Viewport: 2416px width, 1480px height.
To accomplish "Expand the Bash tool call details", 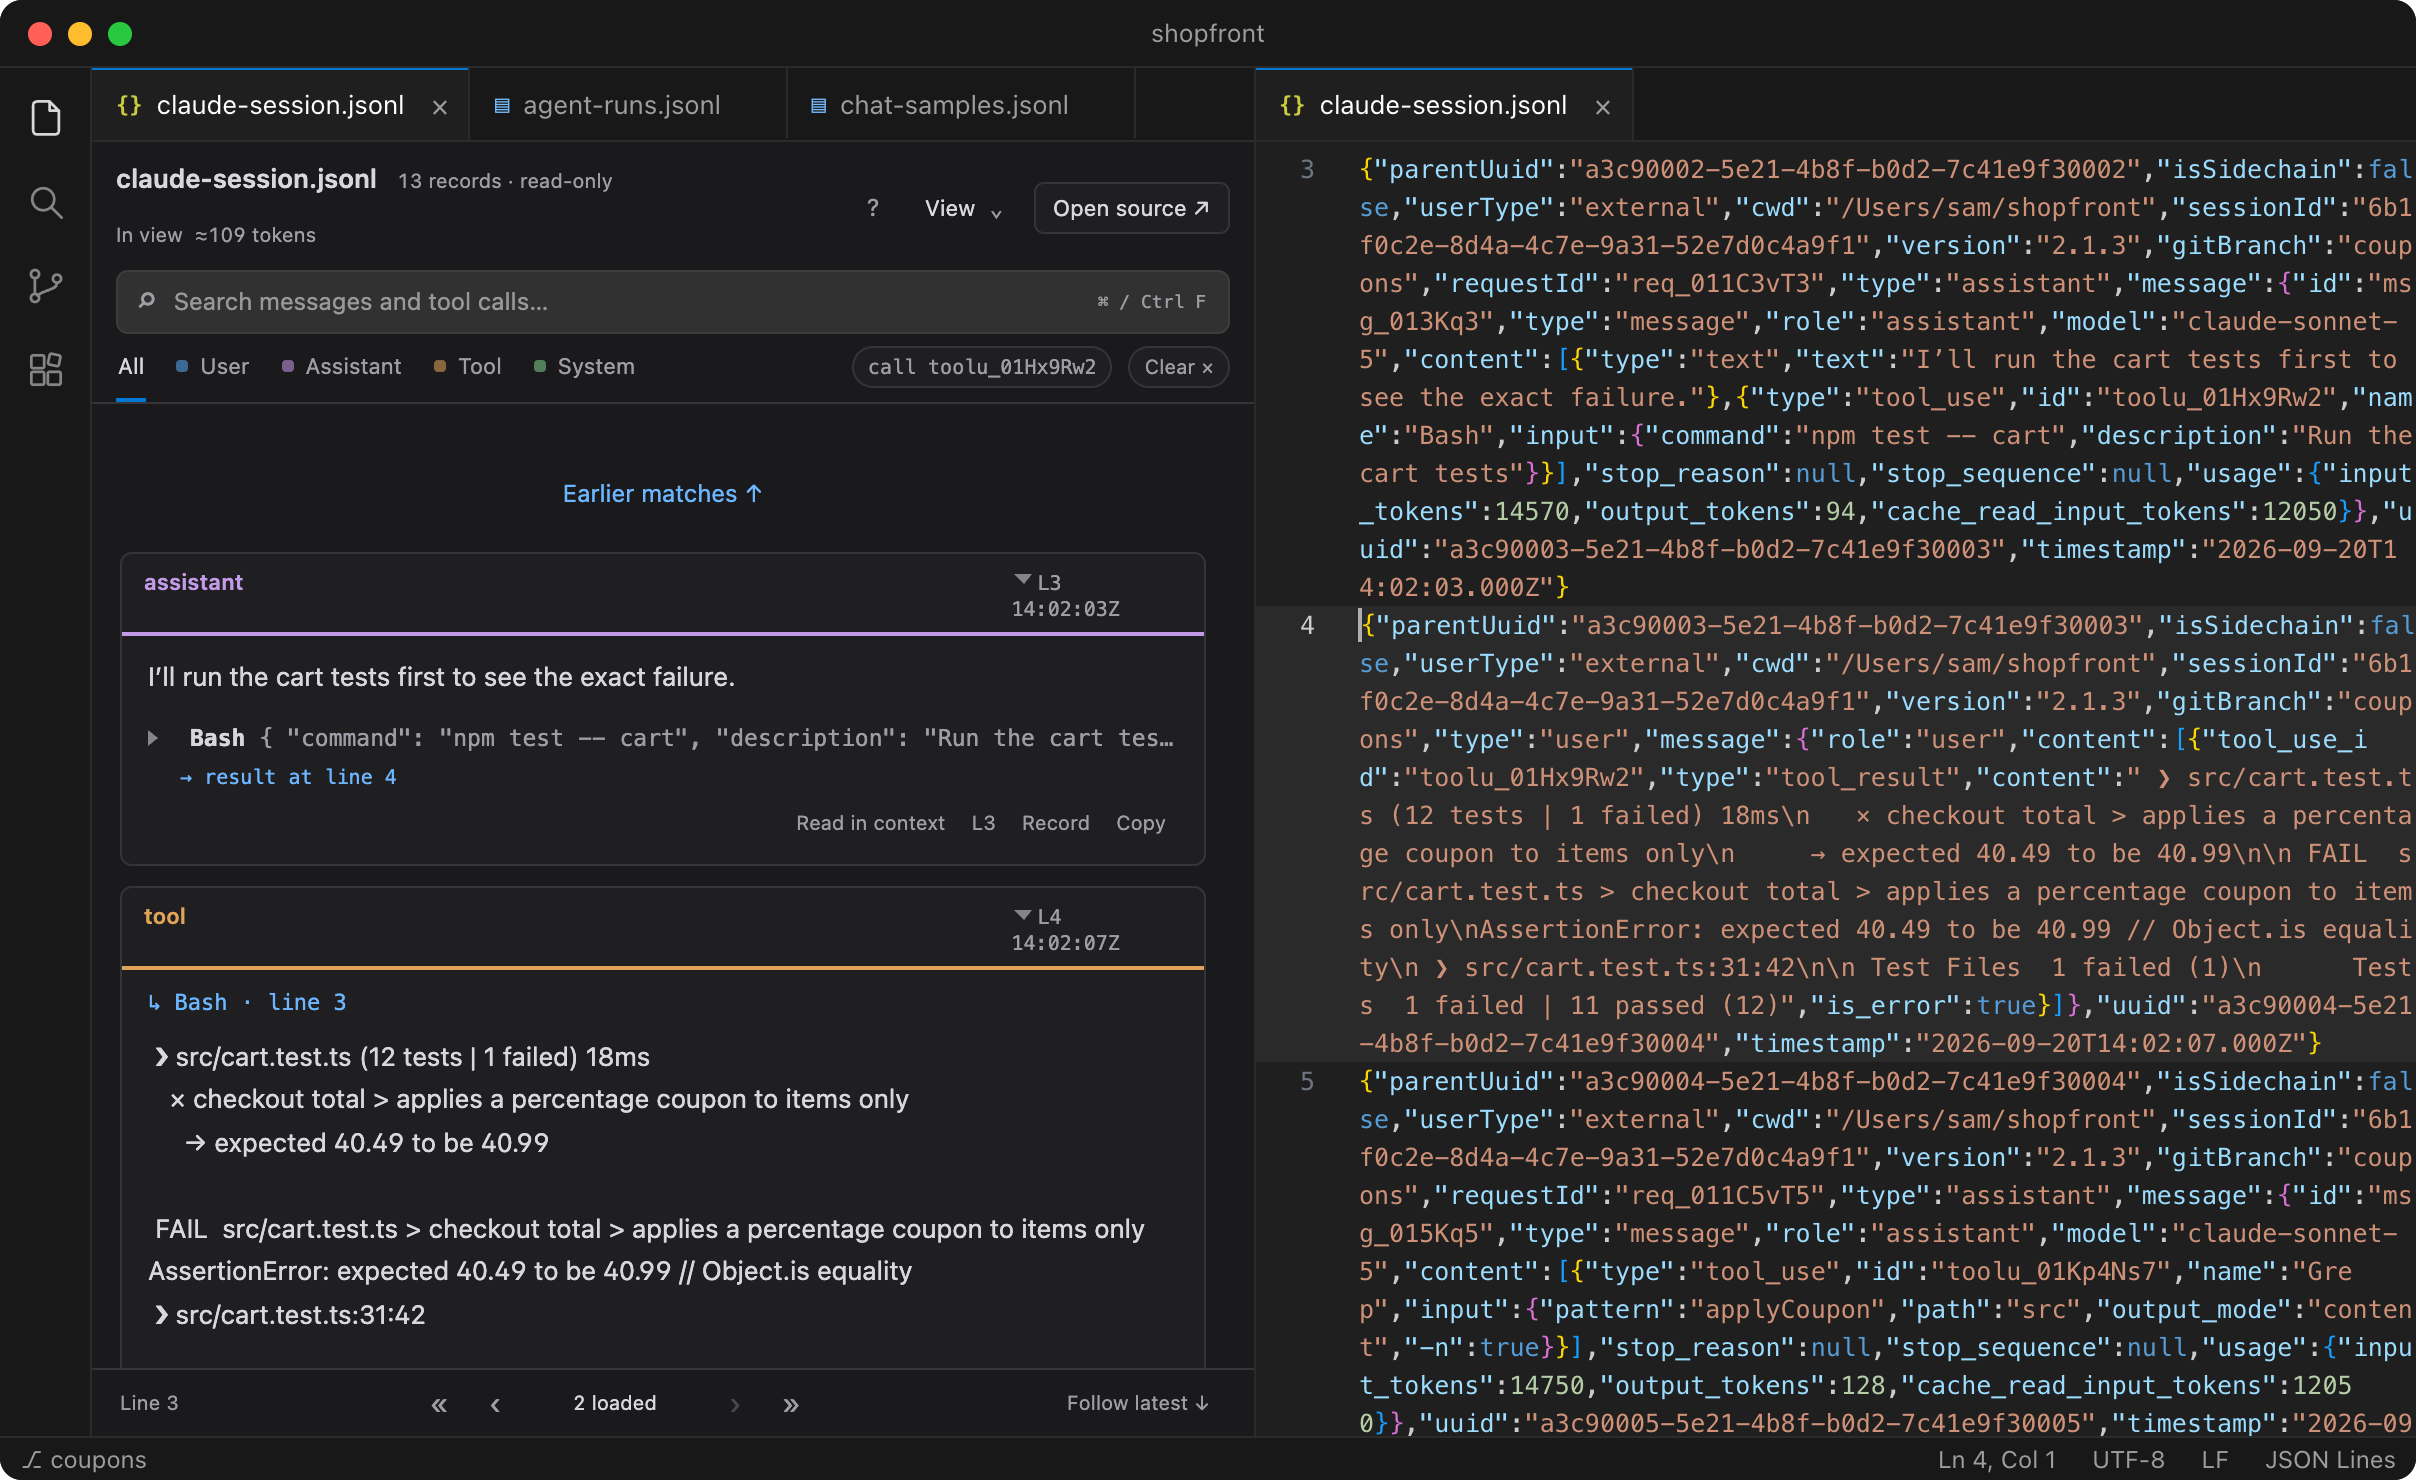I will click(153, 738).
